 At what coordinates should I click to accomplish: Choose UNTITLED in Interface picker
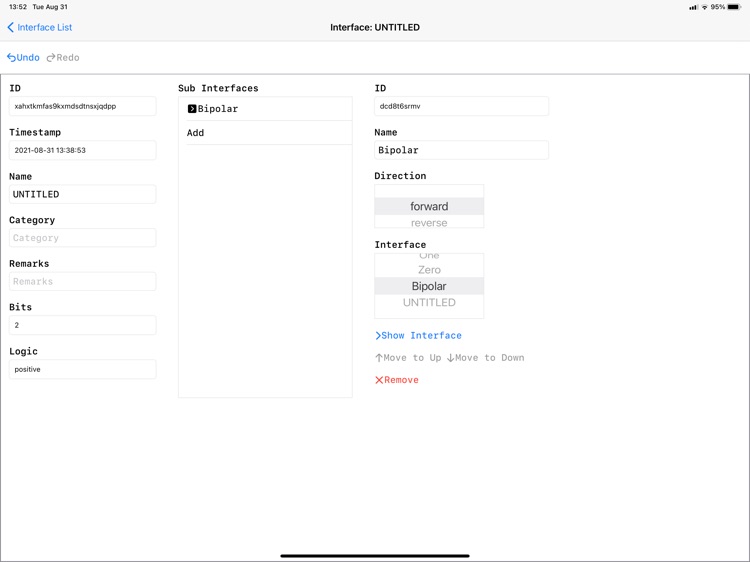429,302
